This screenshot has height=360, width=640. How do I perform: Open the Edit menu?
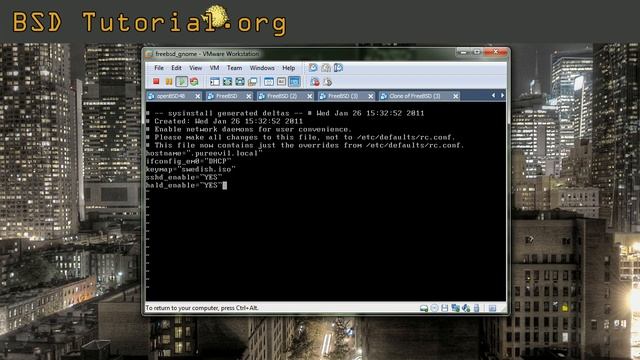click(x=176, y=68)
